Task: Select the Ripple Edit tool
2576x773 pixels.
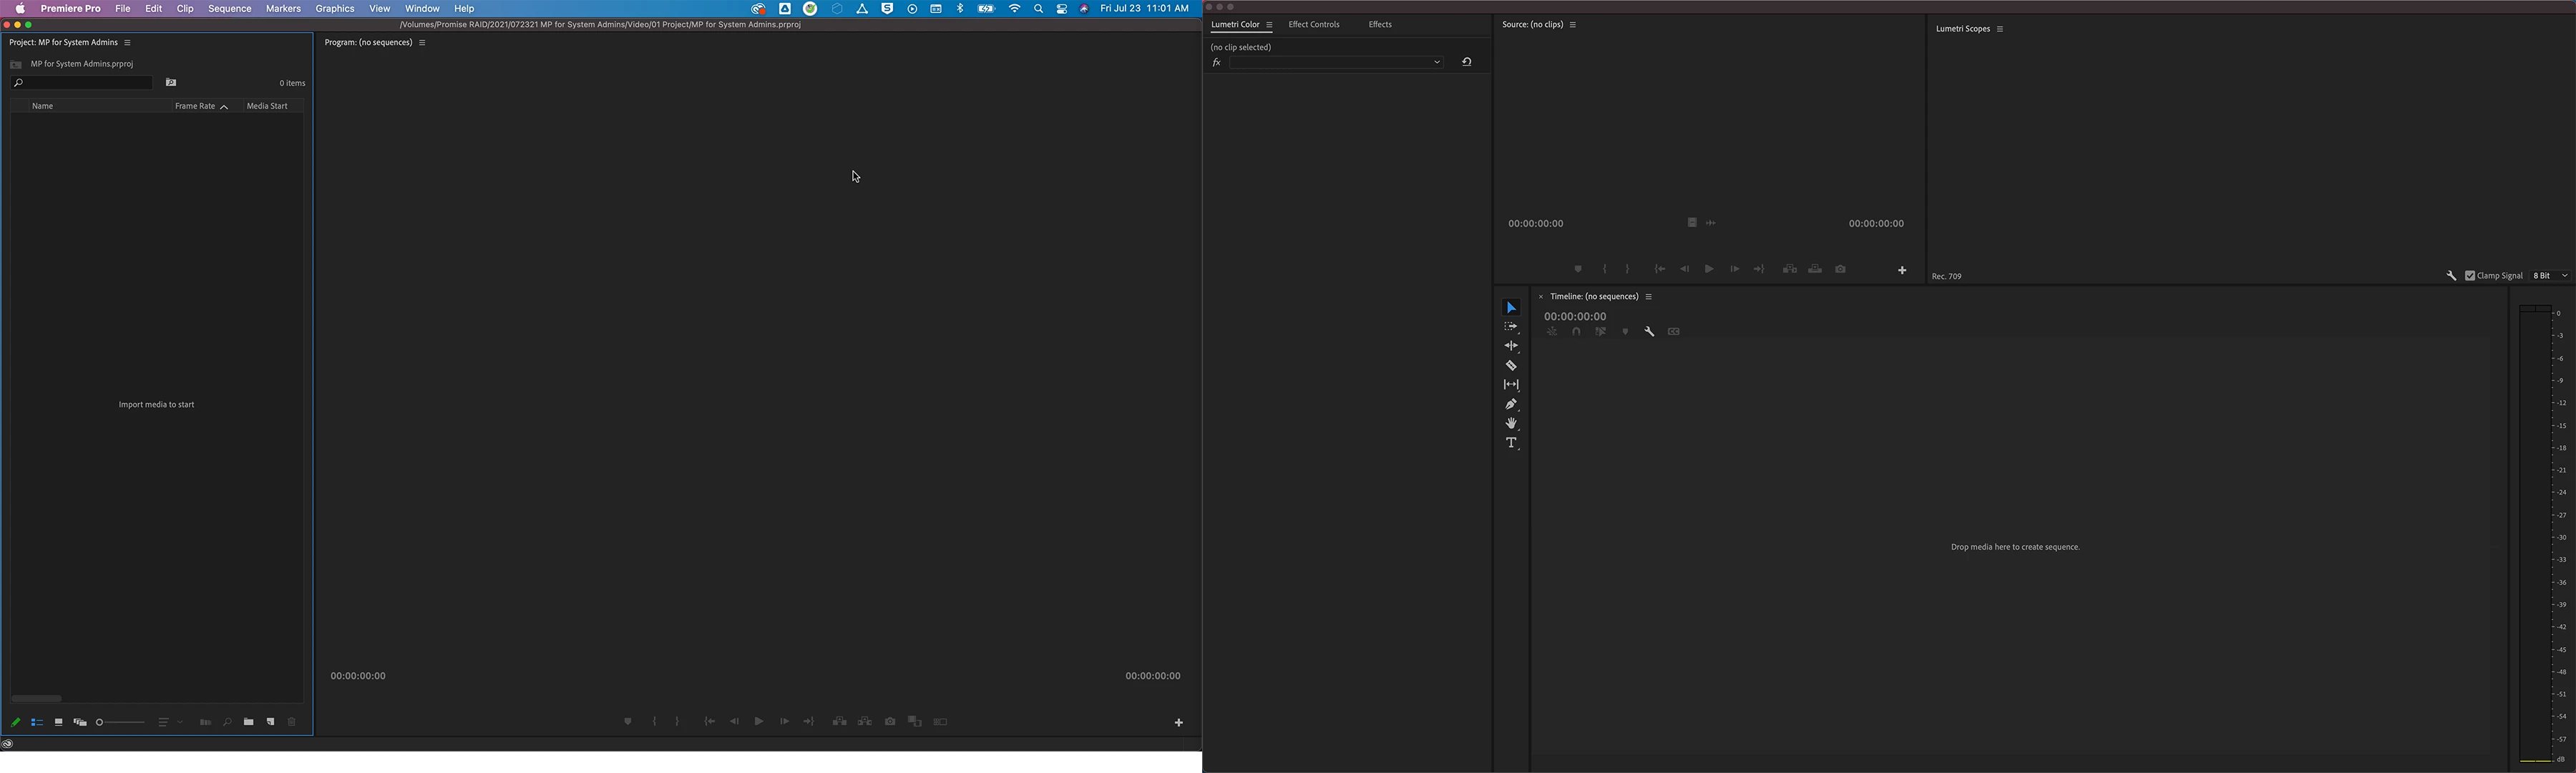Action: (1511, 346)
